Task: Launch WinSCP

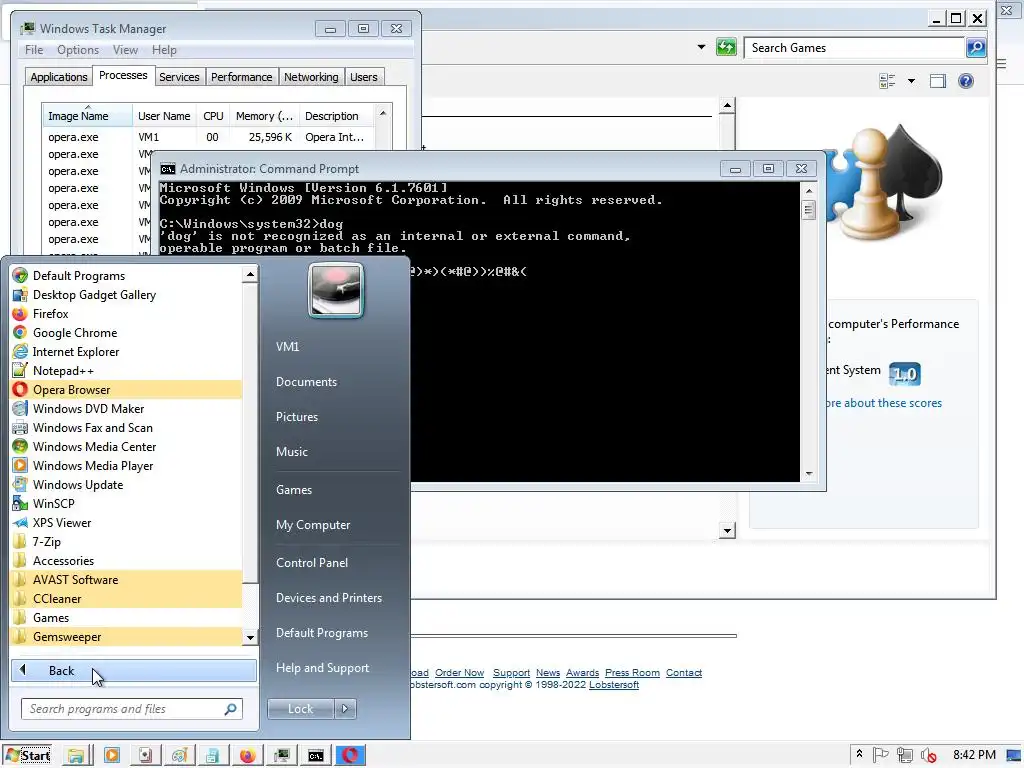Action: (x=126, y=503)
